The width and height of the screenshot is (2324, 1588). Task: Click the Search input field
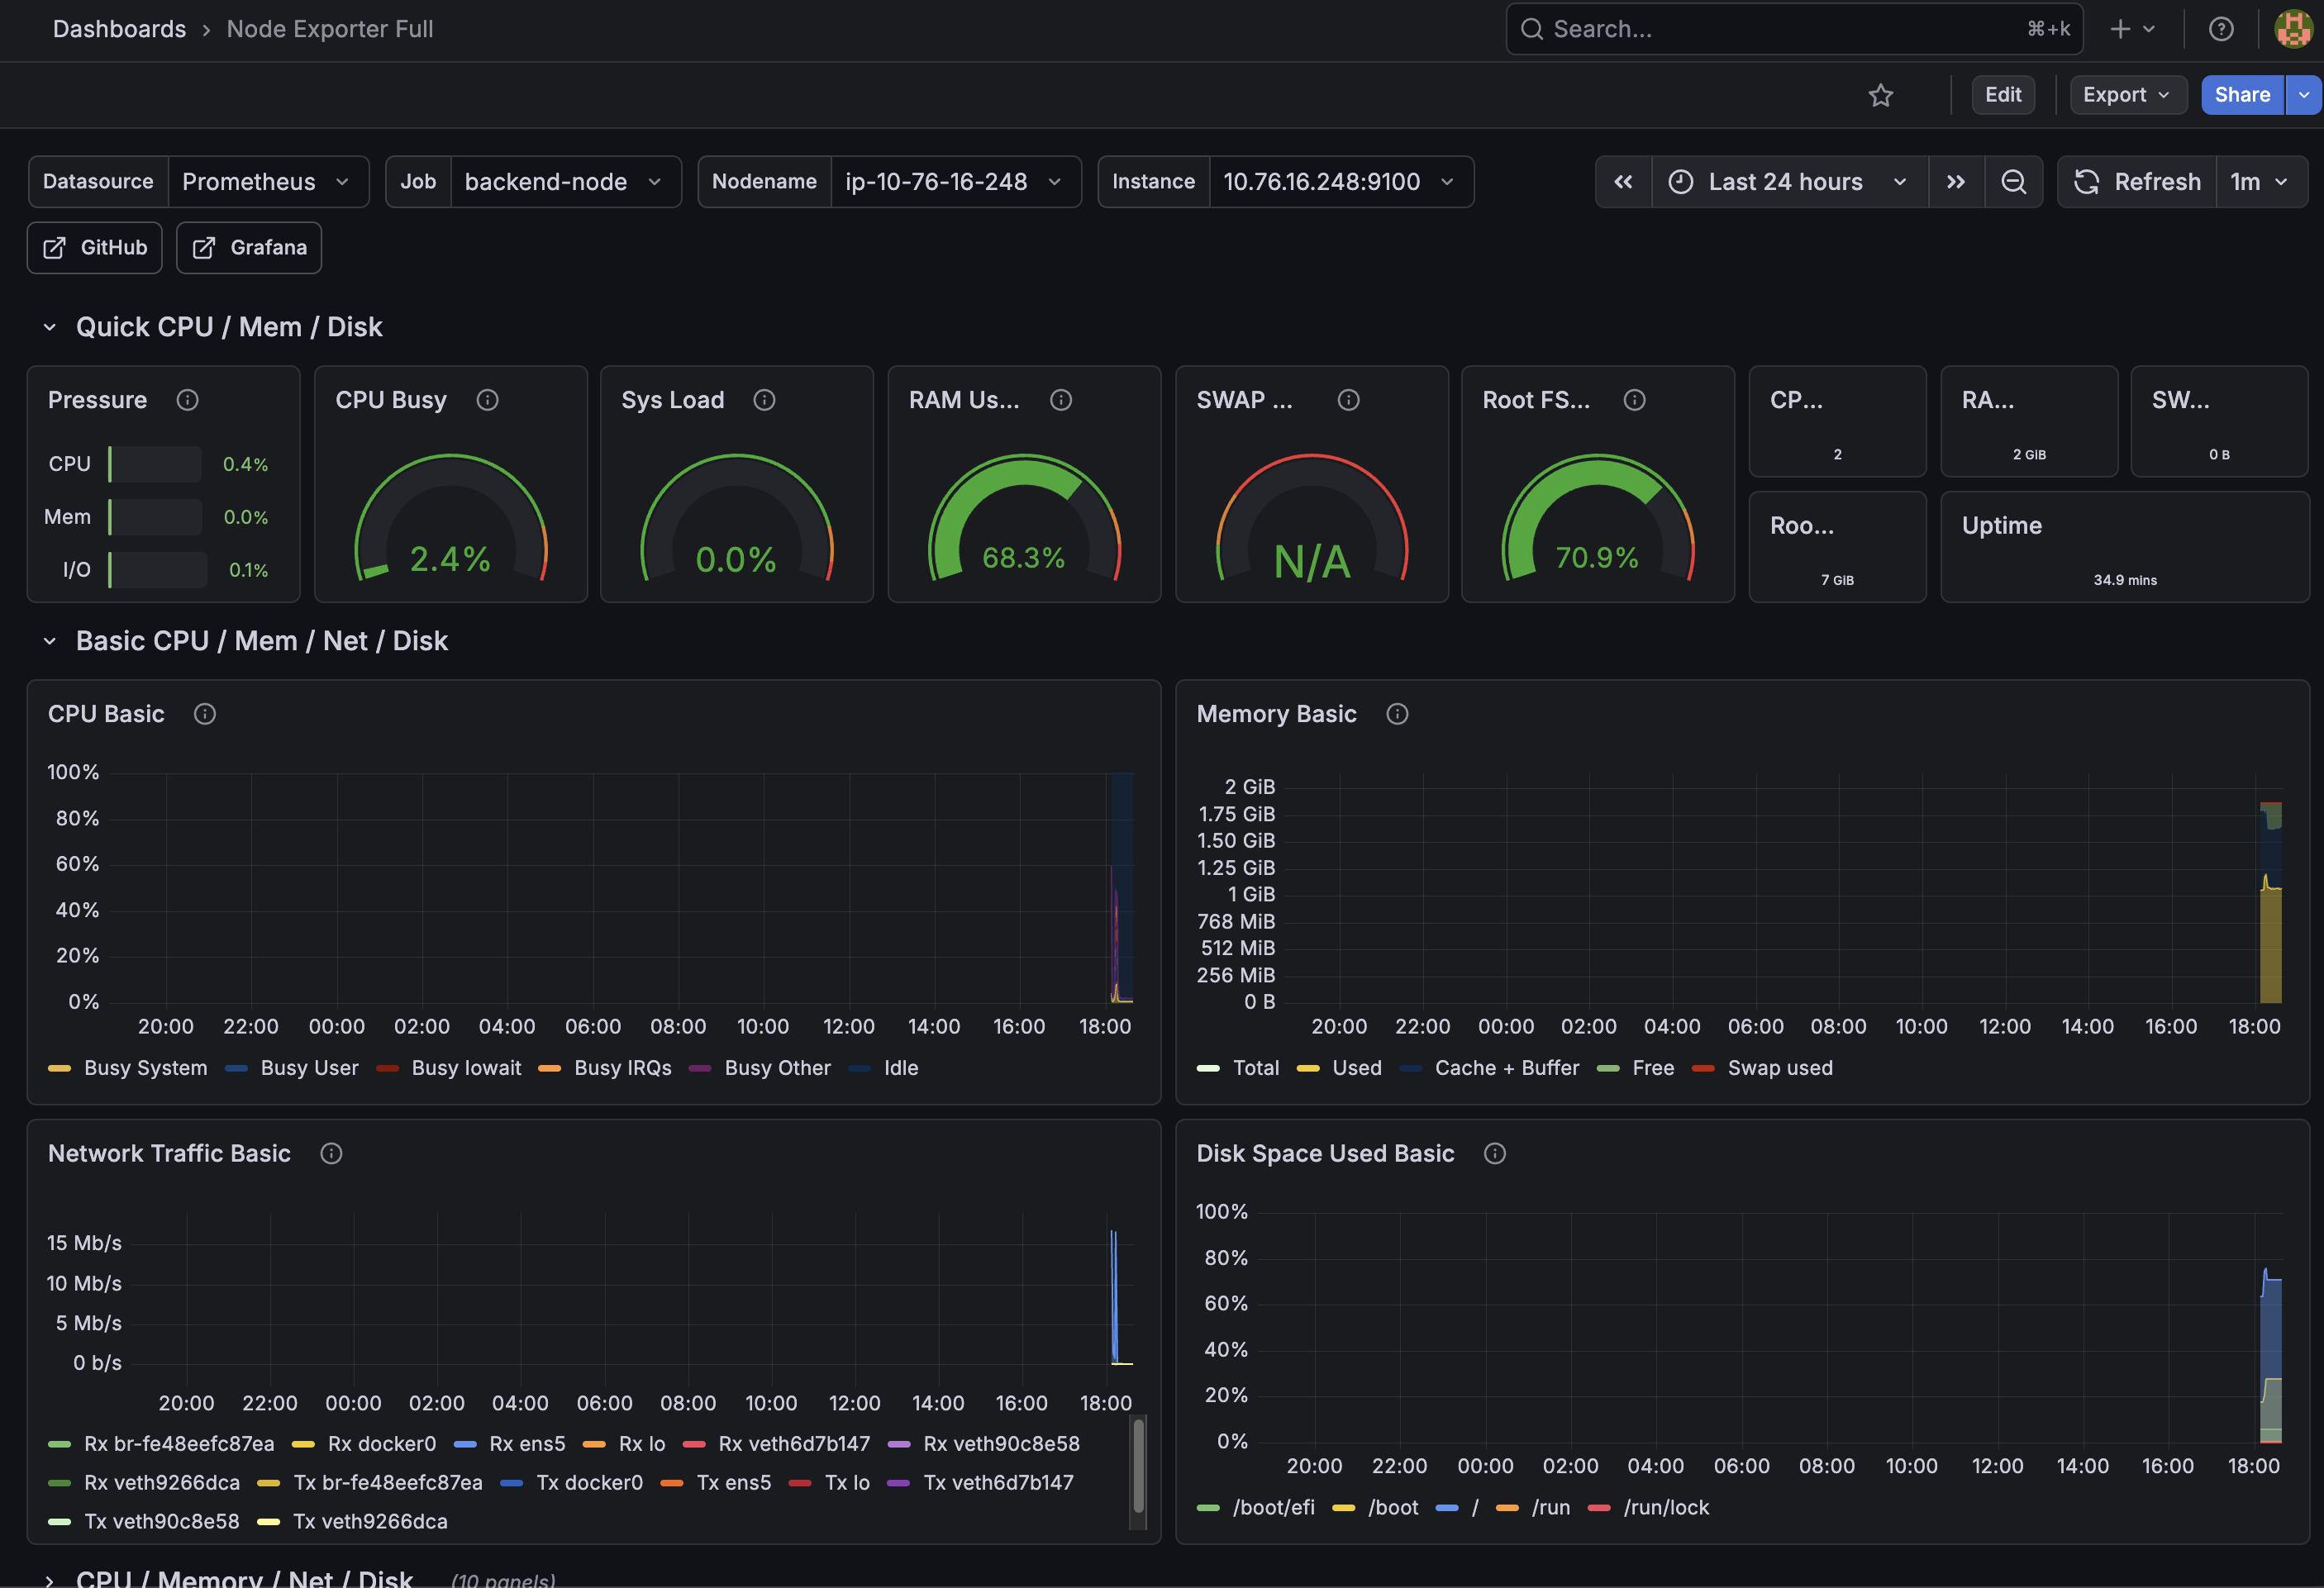click(1794, 29)
